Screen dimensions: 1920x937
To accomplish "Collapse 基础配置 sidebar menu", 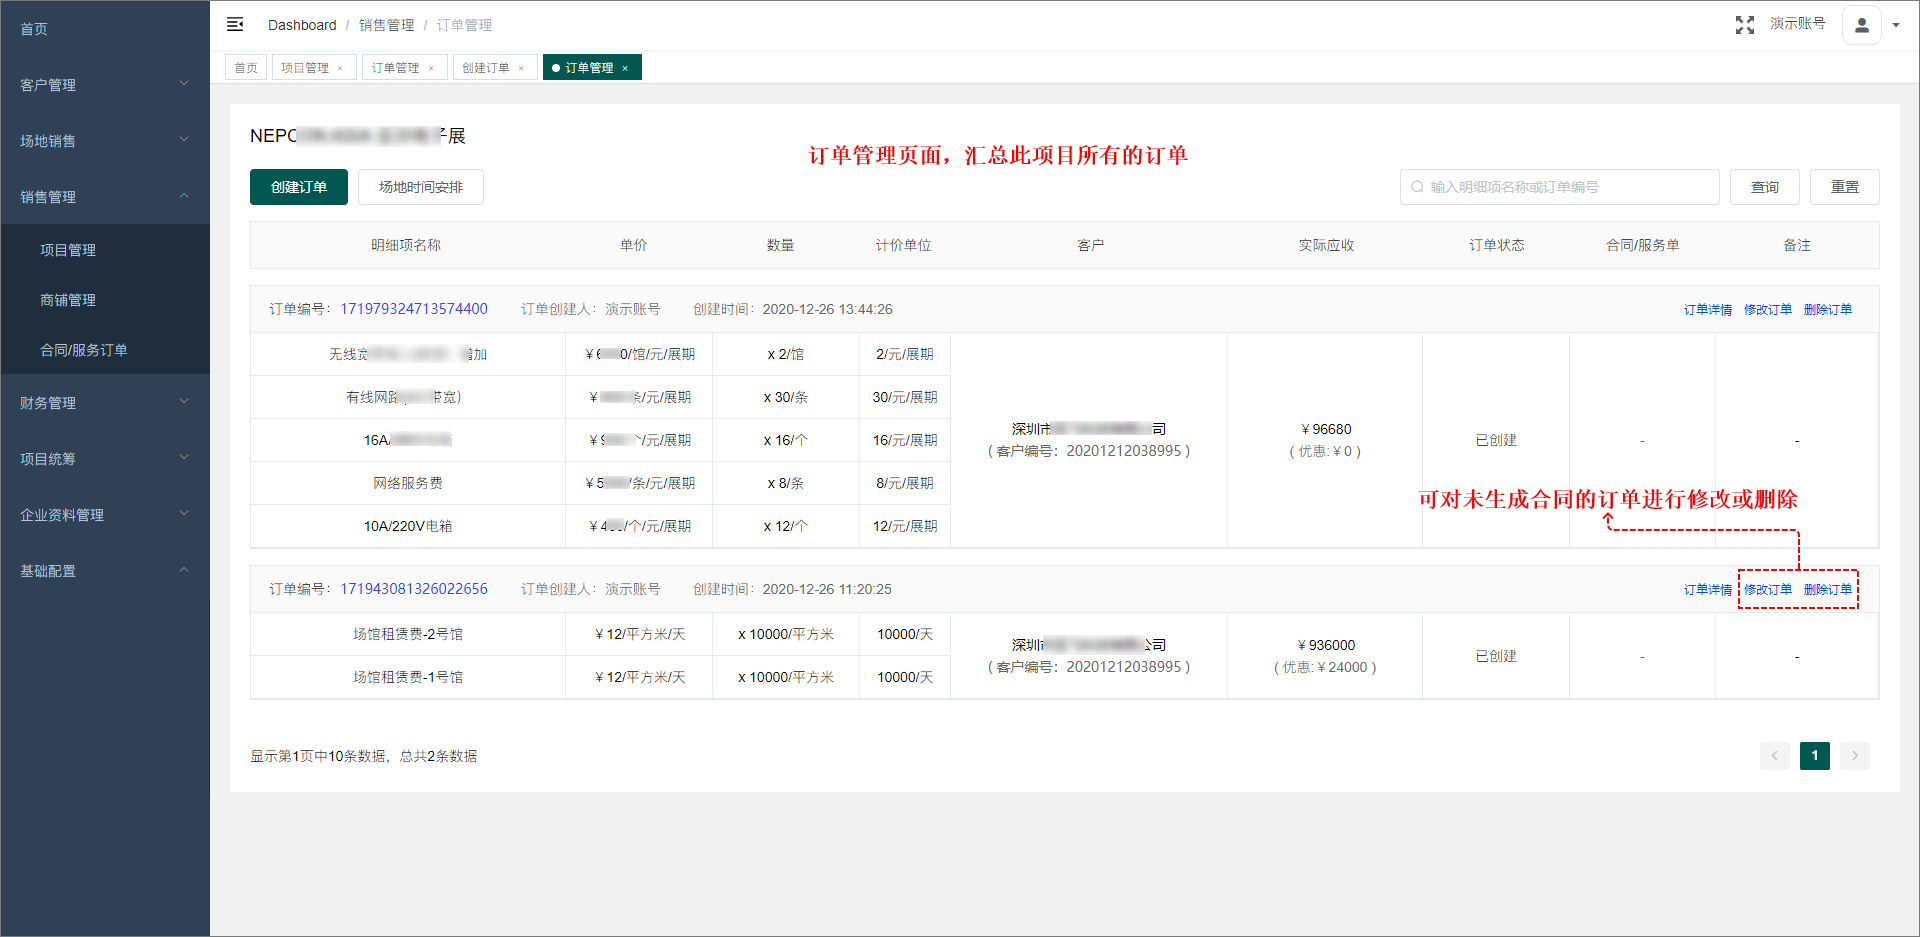I will tap(105, 571).
